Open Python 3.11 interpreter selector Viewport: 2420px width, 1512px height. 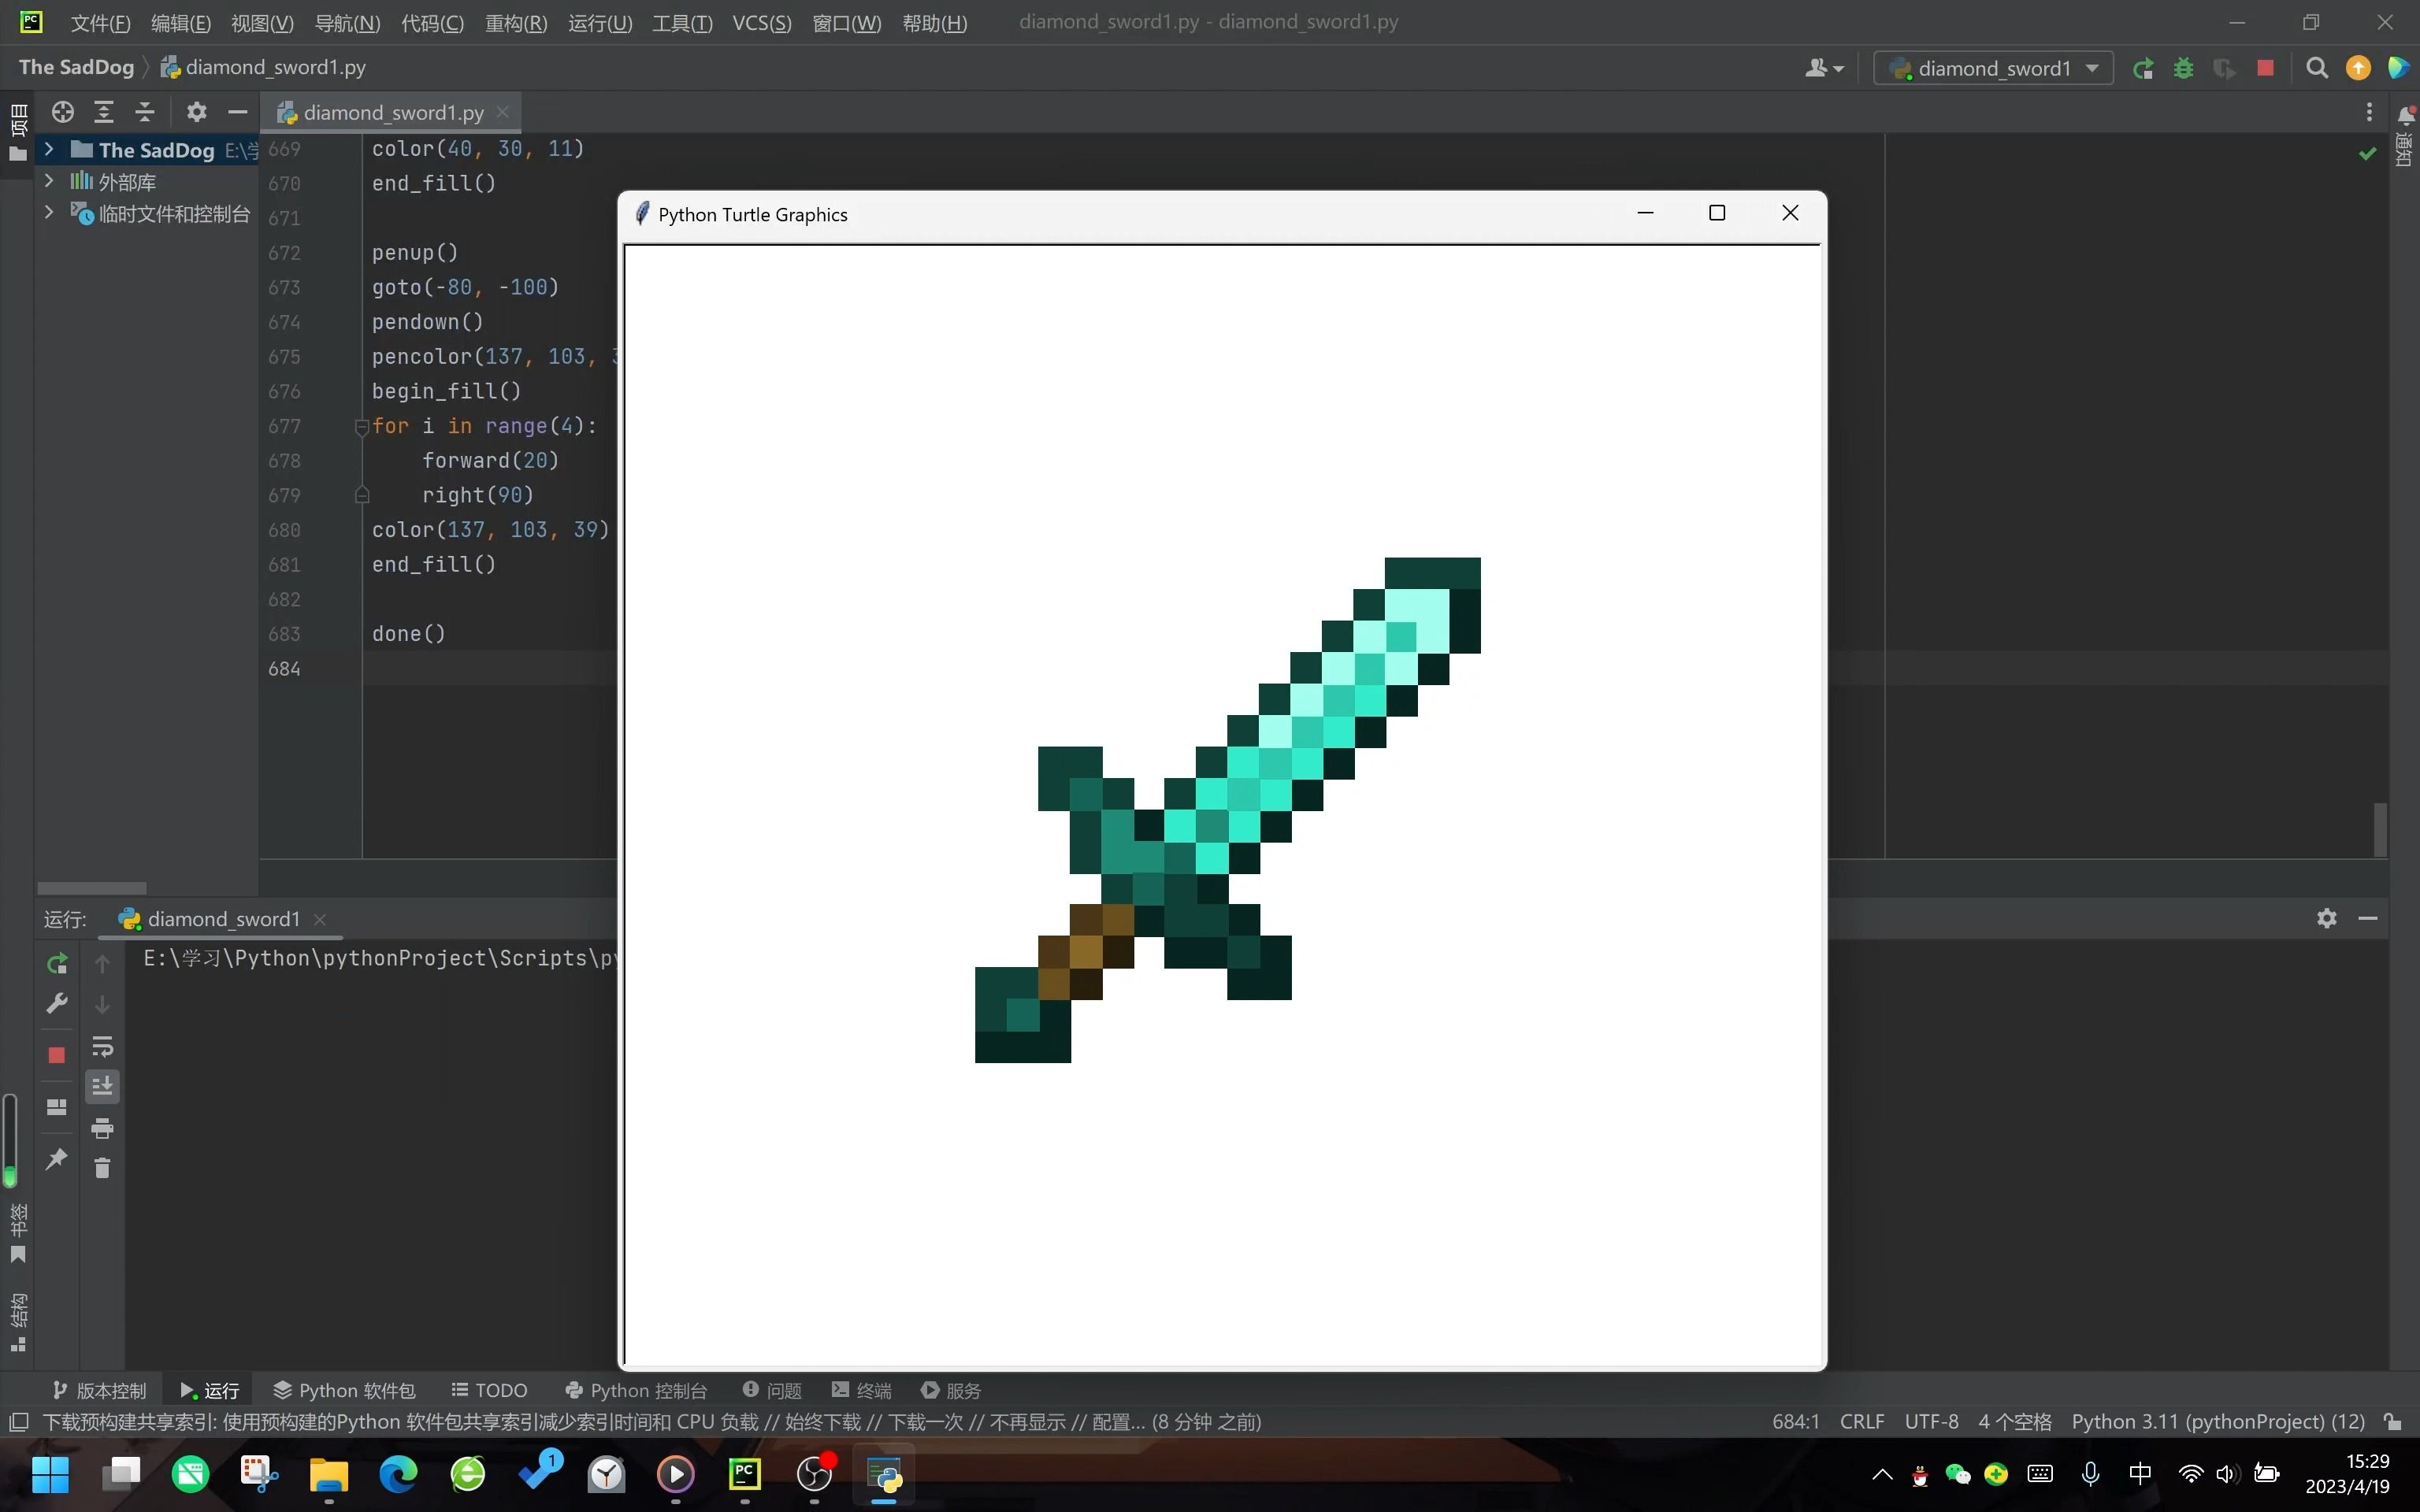[2218, 1421]
